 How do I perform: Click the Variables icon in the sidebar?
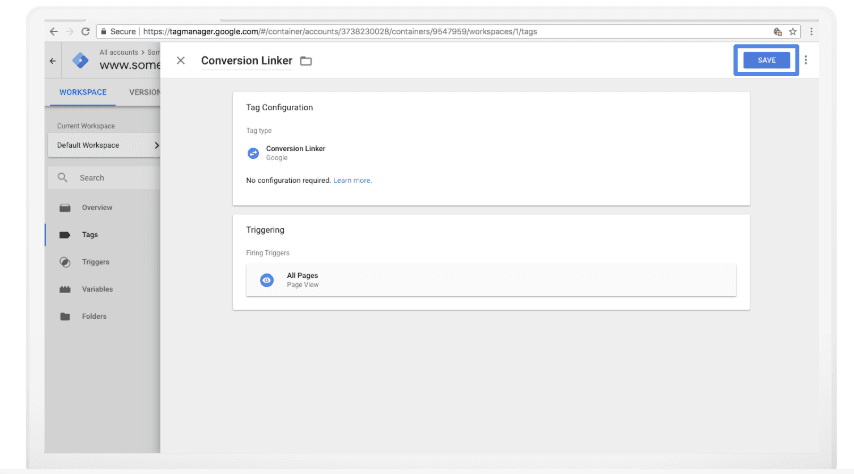pos(65,289)
